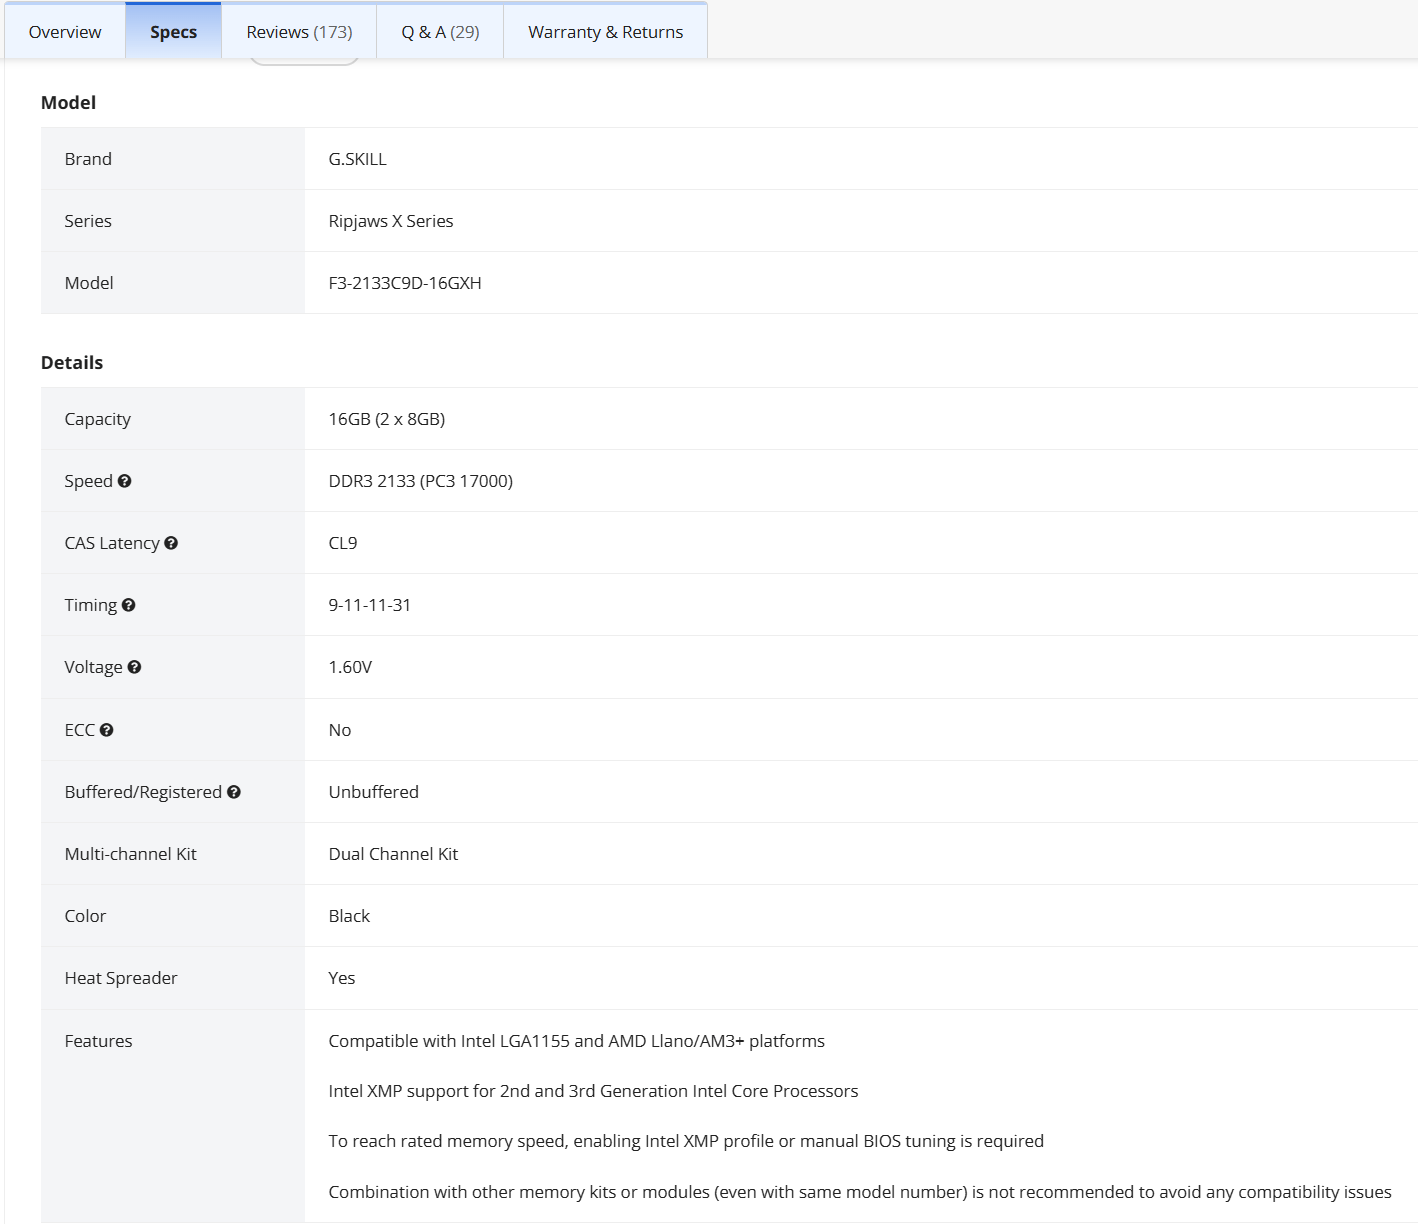Click the Unbuffered value

(374, 792)
